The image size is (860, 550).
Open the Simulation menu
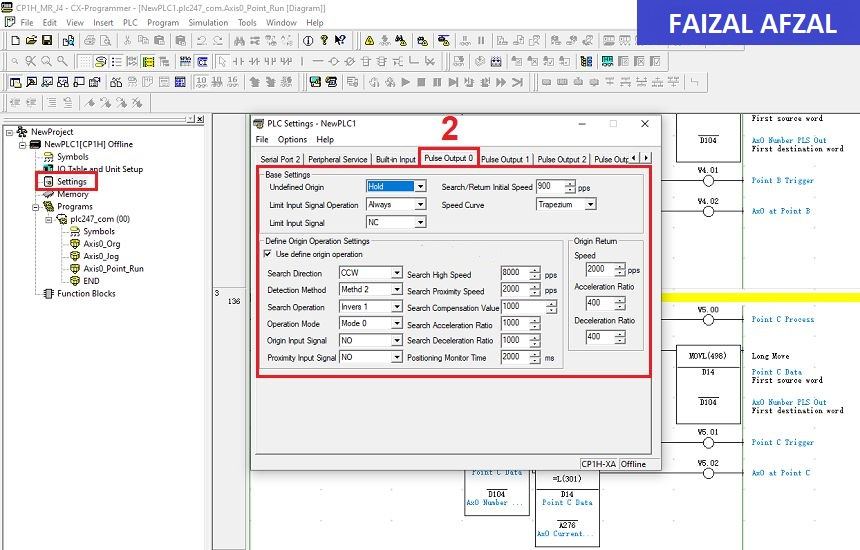(208, 22)
